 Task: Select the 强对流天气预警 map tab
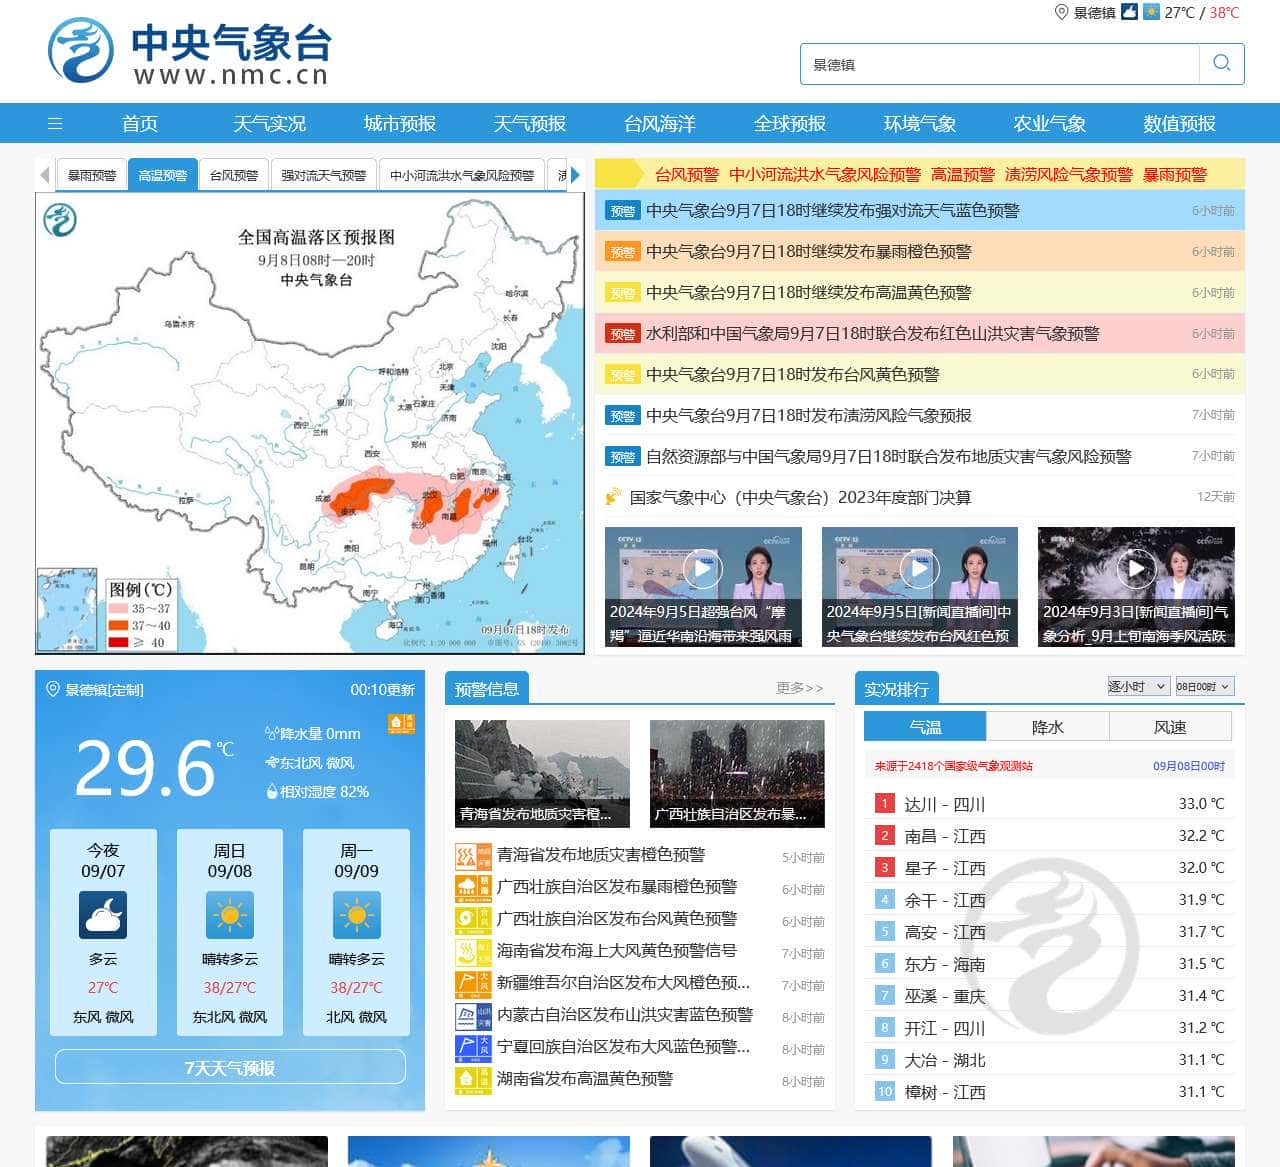coord(323,175)
